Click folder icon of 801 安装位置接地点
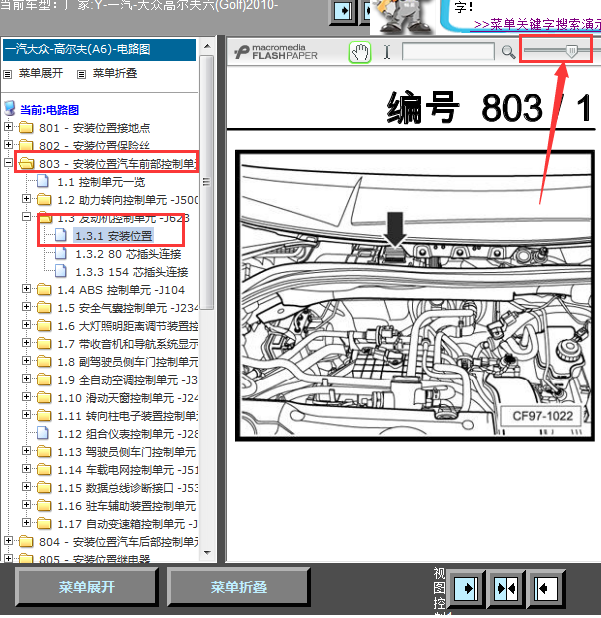 tap(26, 127)
